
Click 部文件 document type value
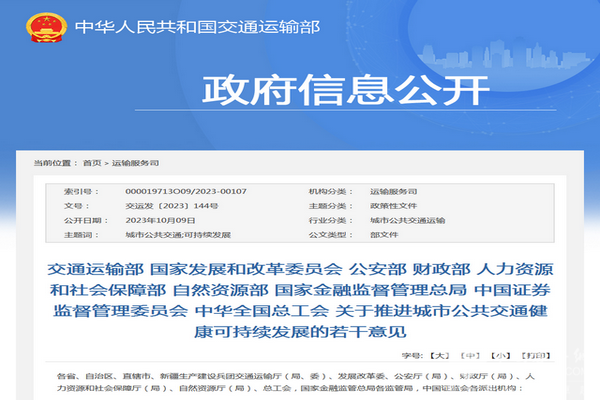click(383, 234)
